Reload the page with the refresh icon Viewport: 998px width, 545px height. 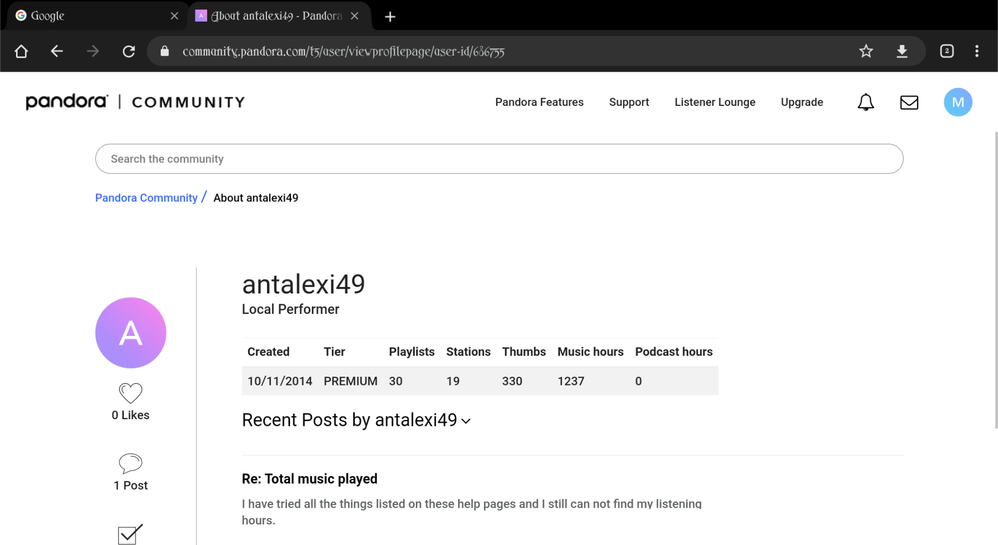(129, 51)
